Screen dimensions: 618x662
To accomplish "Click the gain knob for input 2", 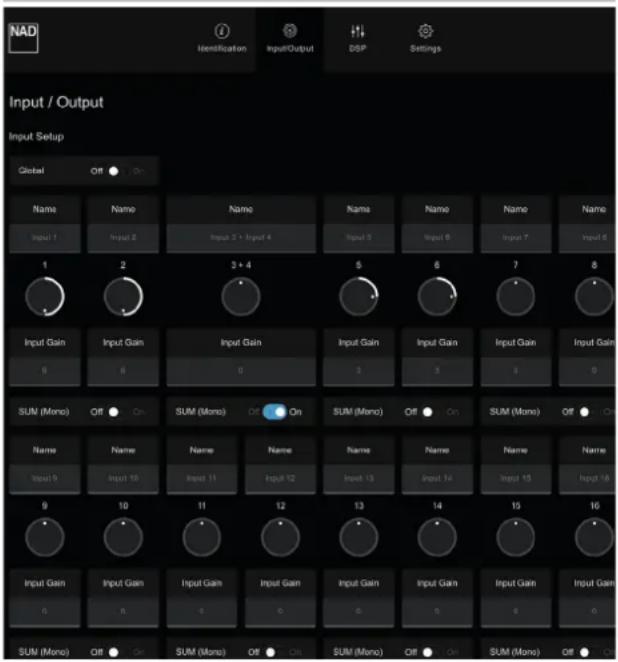I will (123, 296).
